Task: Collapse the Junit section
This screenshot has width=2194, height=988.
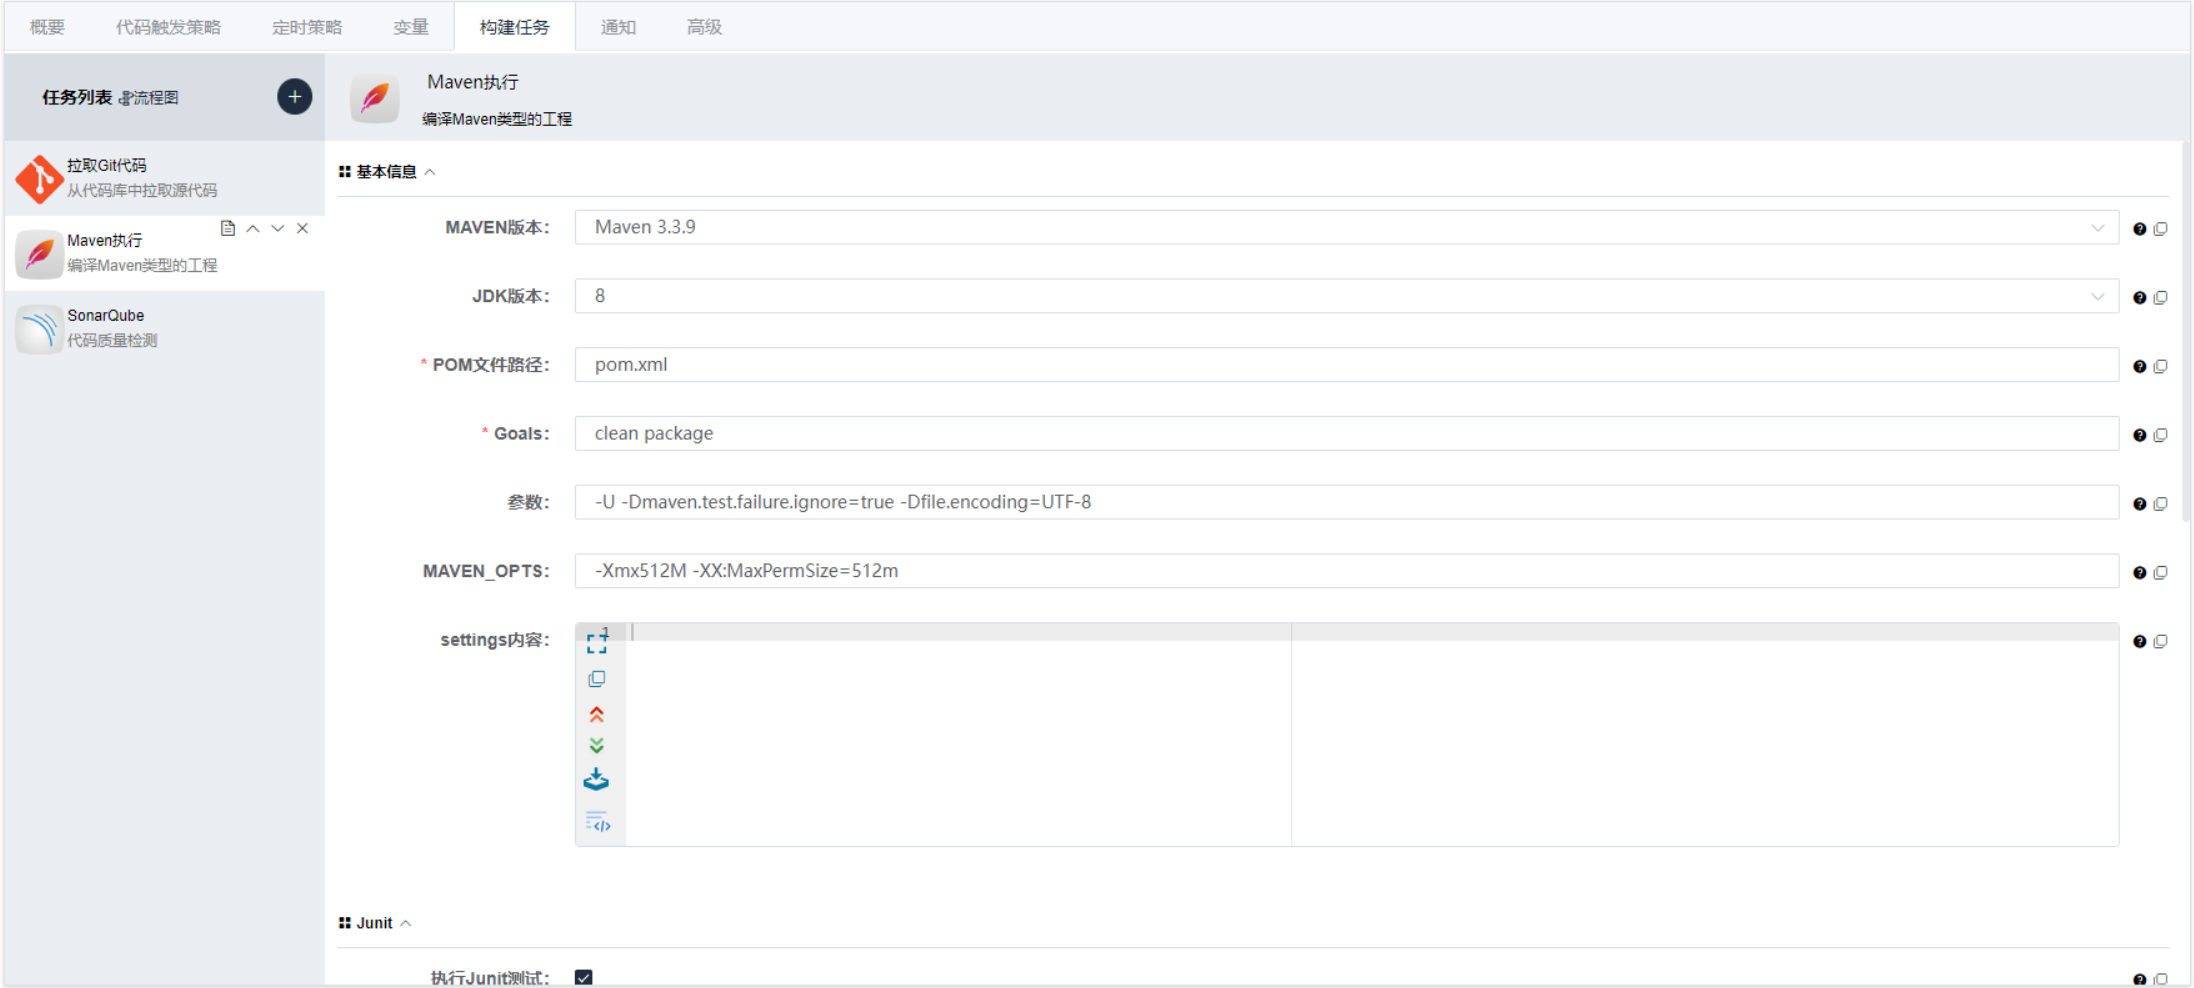Action: coord(406,923)
